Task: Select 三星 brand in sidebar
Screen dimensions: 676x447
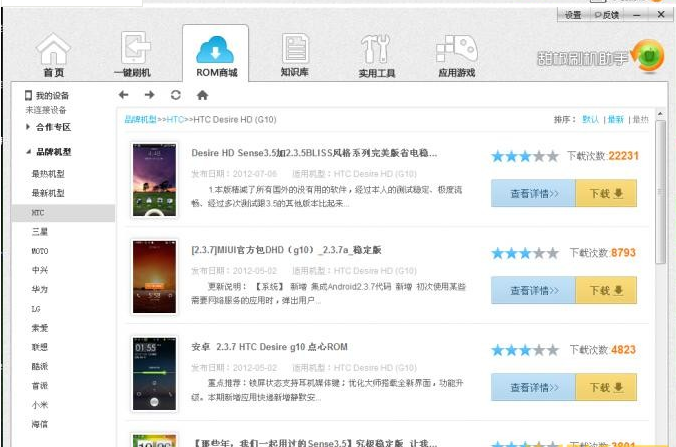Action: coord(40,232)
